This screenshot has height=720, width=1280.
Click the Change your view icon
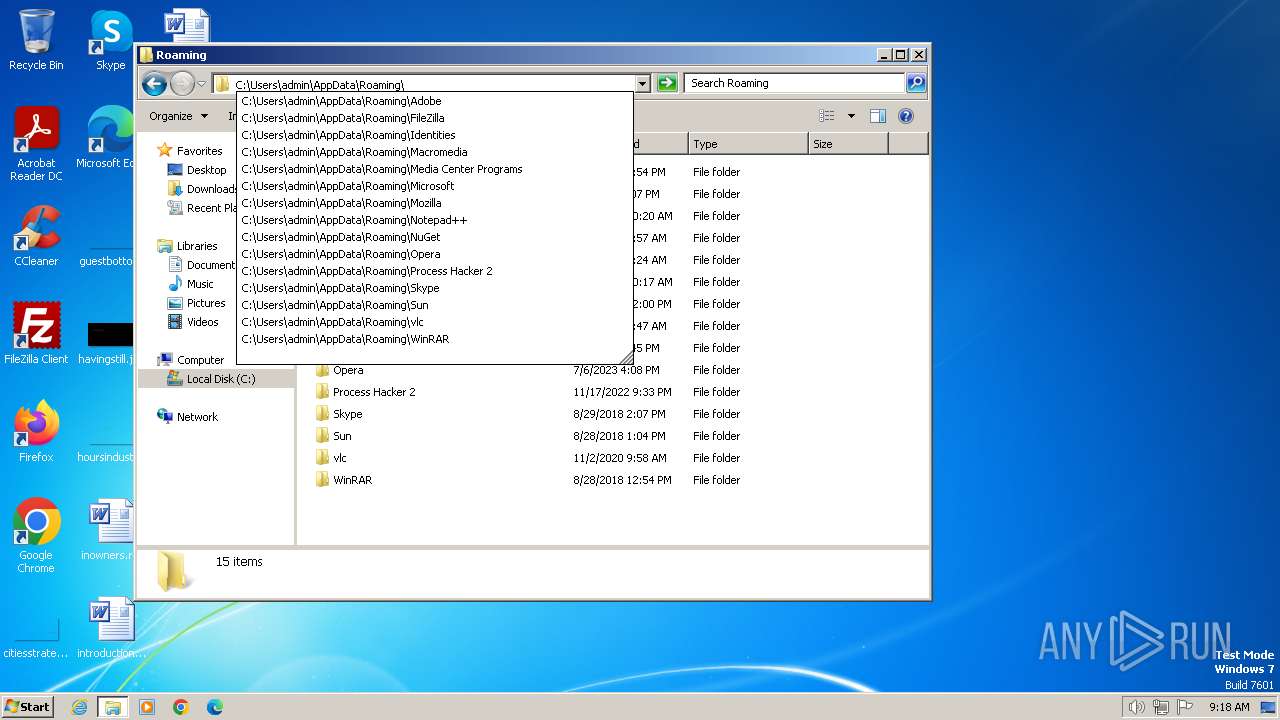coord(827,116)
